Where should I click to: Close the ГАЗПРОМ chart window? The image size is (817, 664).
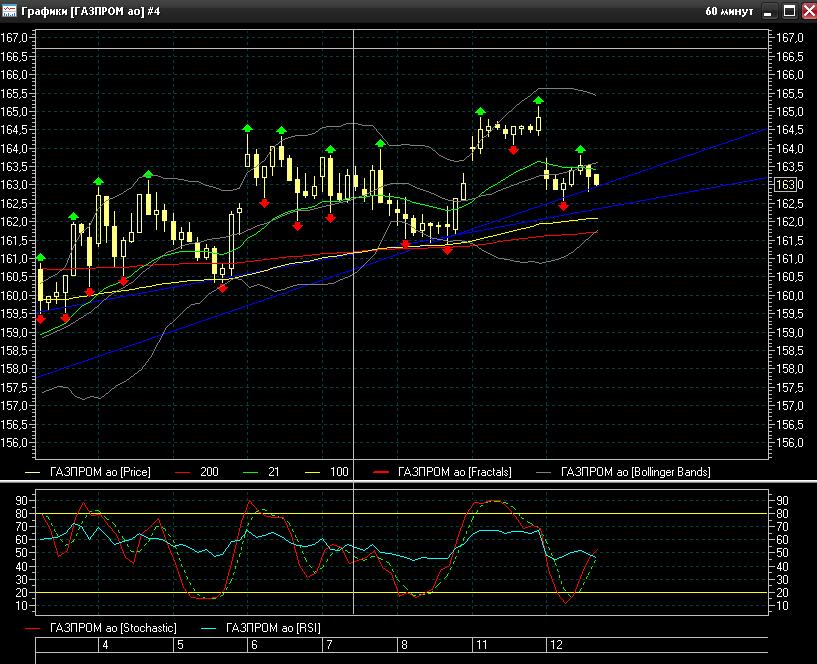pos(806,11)
